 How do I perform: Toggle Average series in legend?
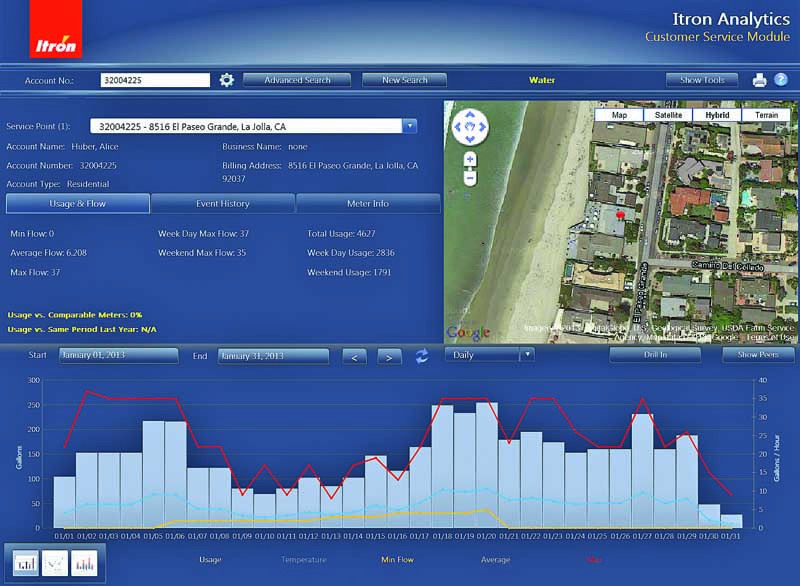click(x=495, y=559)
